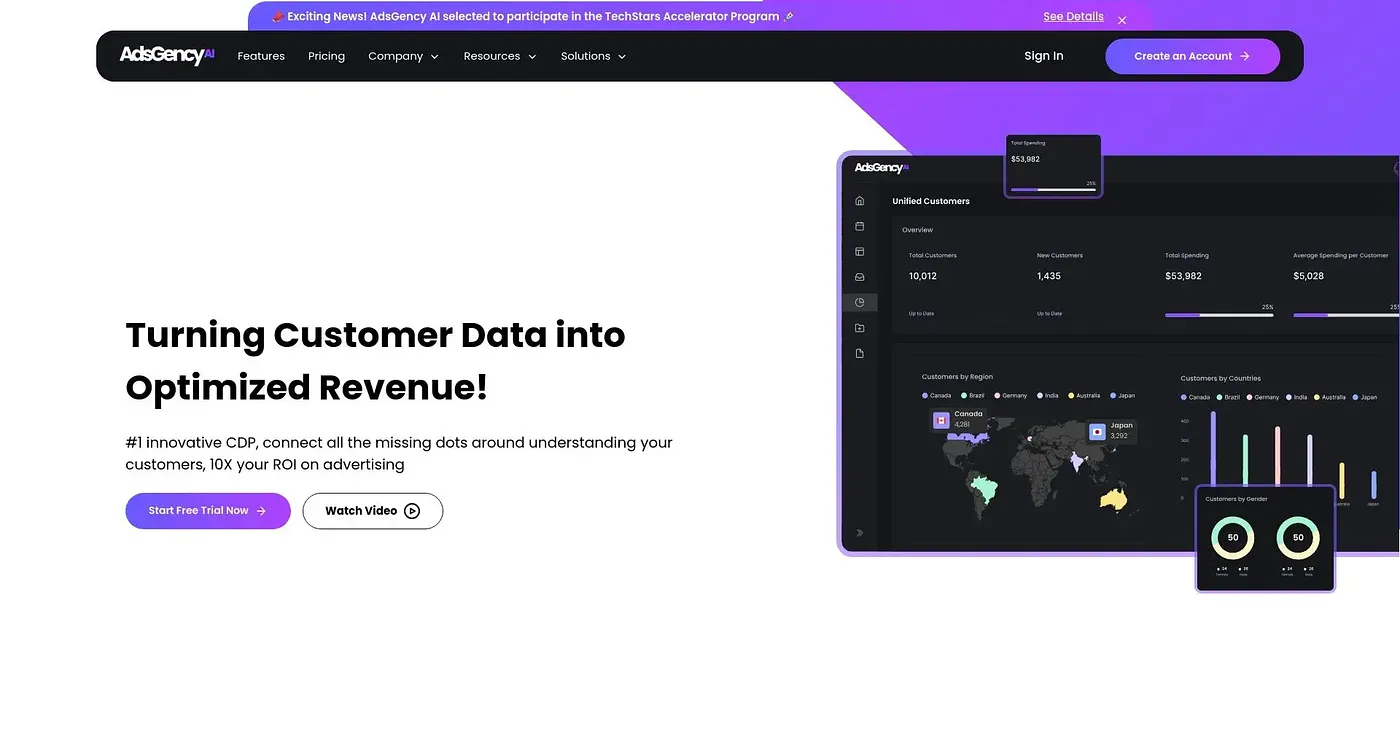This screenshot has width=1400, height=729.
Task: Click the Create an Account button
Action: (x=1192, y=56)
